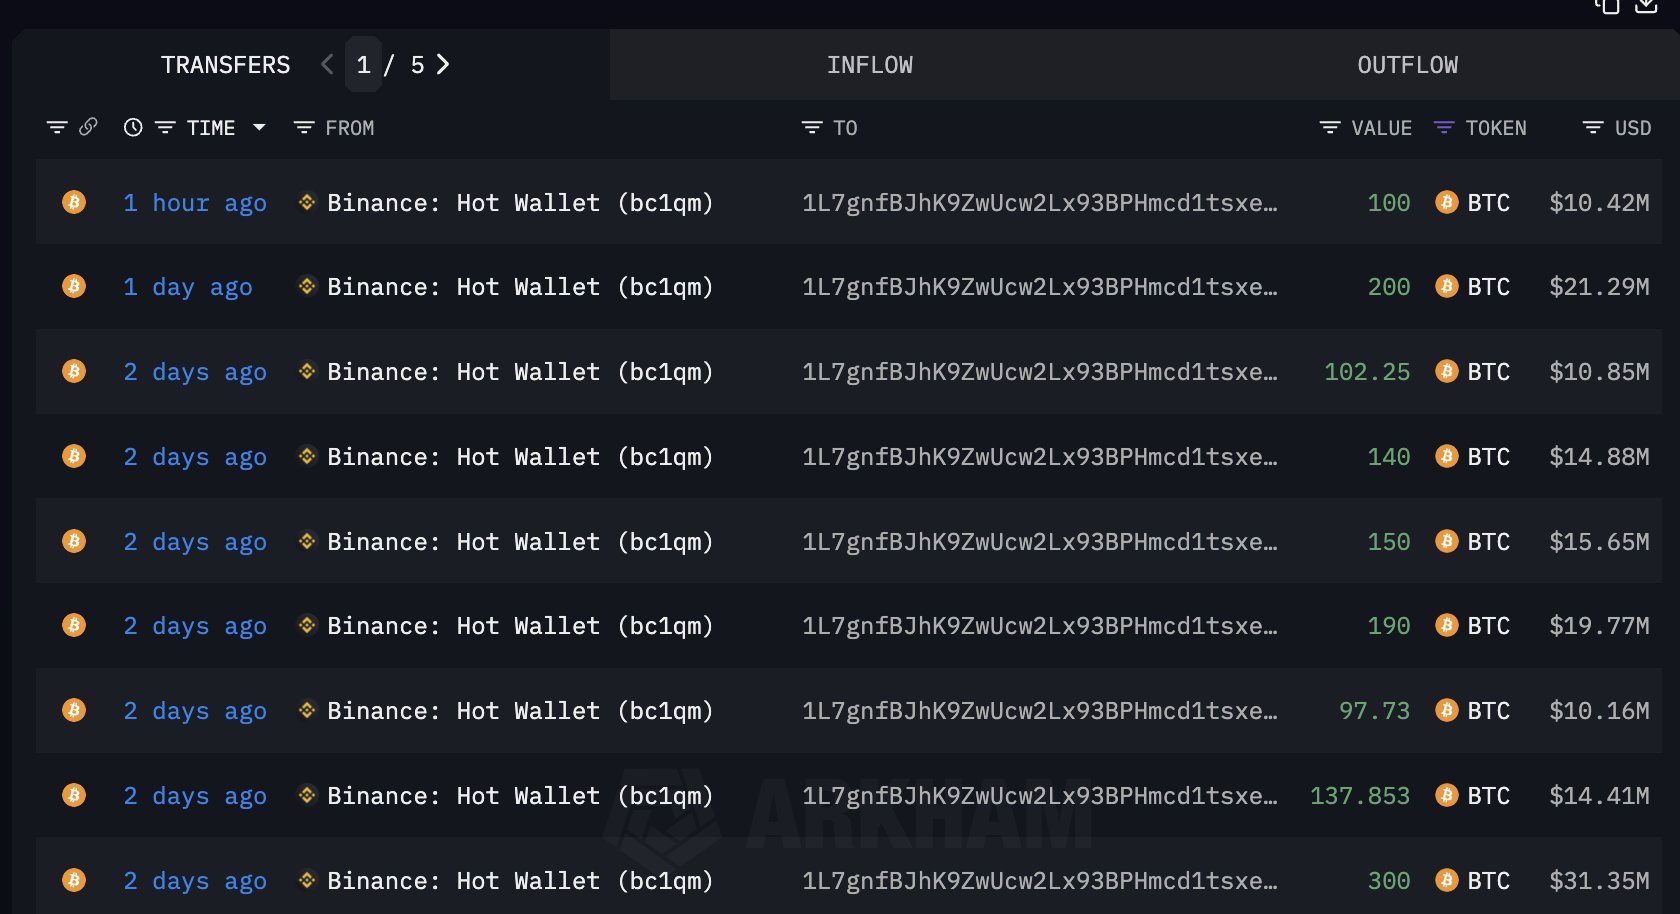Go to previous transfers page
The height and width of the screenshot is (914, 1680).
(327, 65)
